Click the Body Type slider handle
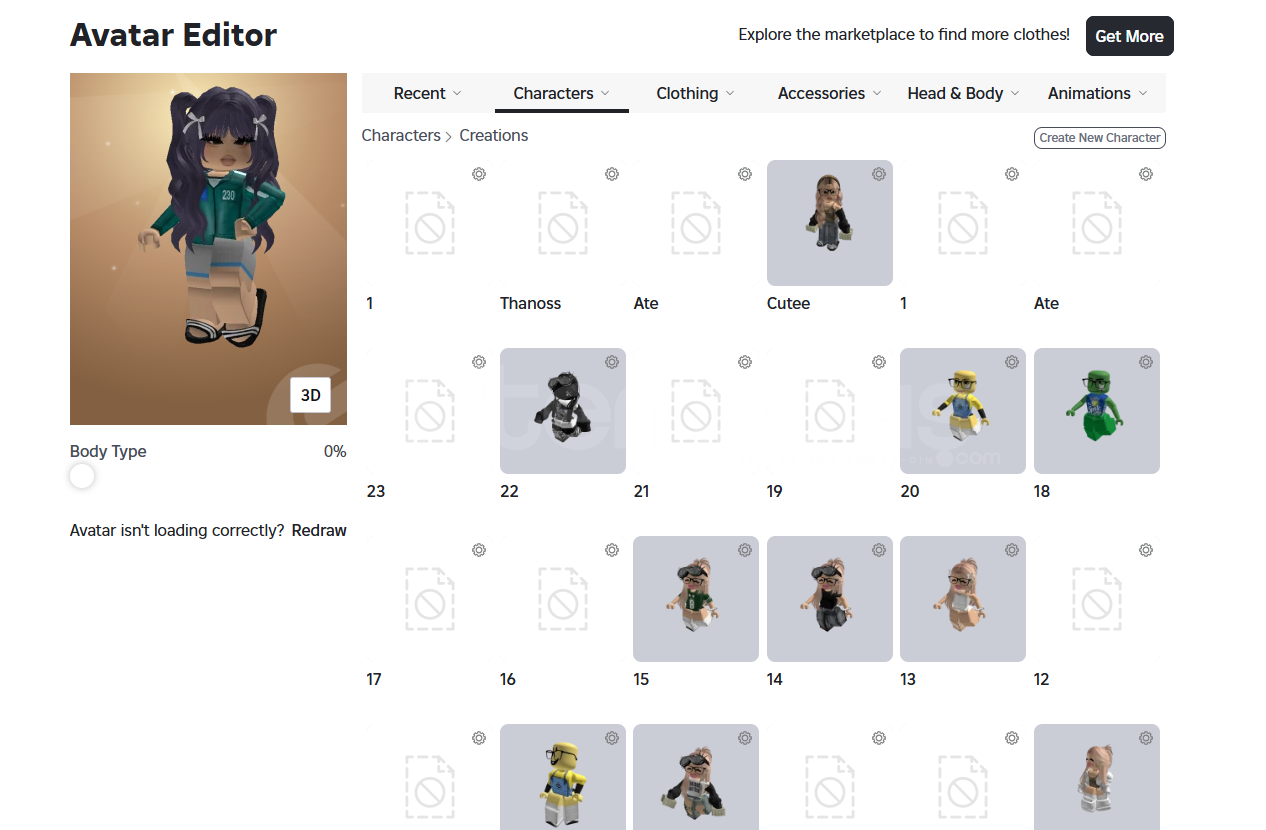The height and width of the screenshot is (830, 1266). click(82, 477)
